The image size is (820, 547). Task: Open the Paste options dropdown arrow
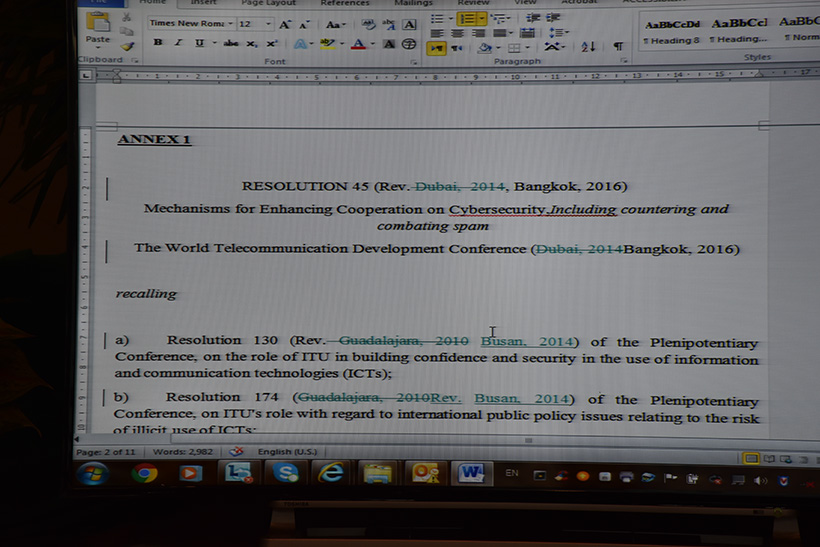click(x=98, y=48)
